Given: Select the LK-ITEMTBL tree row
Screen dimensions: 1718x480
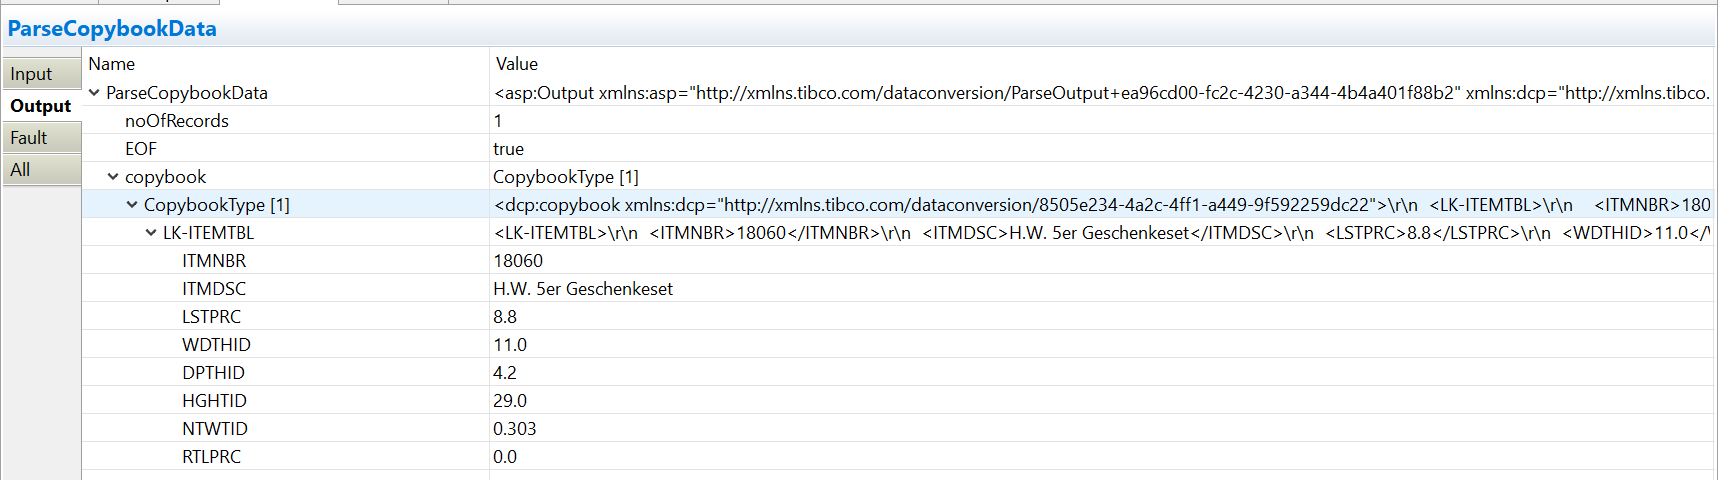Looking at the screenshot, I should 898,233.
